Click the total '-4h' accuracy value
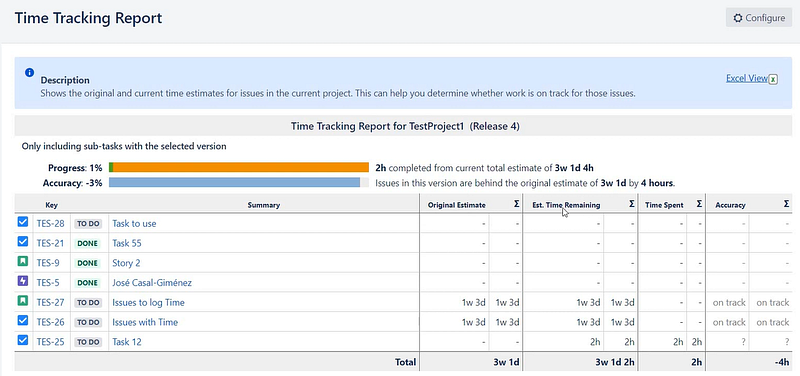The width and height of the screenshot is (800, 376). (782, 362)
